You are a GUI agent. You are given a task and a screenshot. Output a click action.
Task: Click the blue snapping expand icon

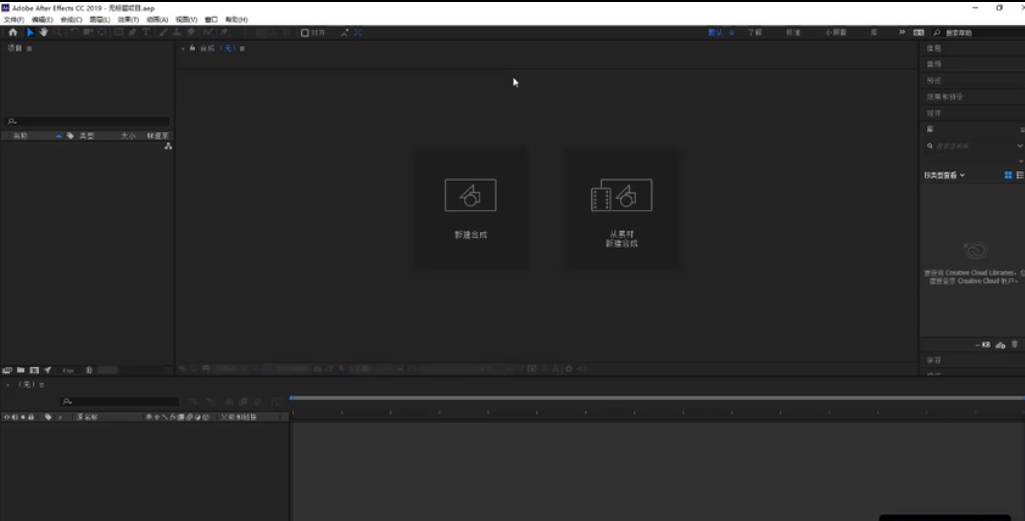(358, 32)
